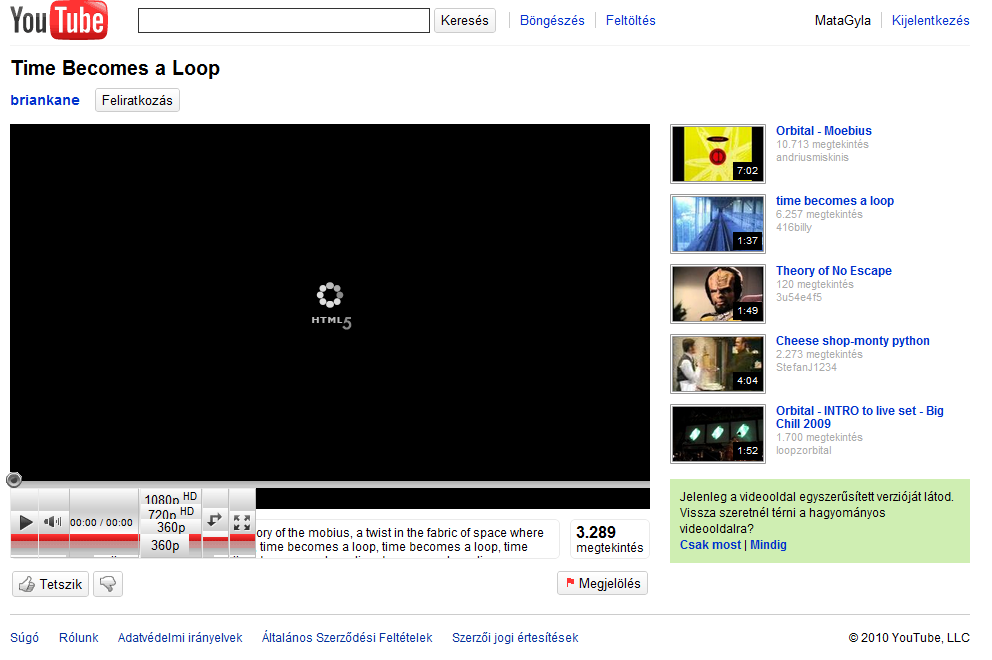Open the Böngészés menu item

point(552,21)
